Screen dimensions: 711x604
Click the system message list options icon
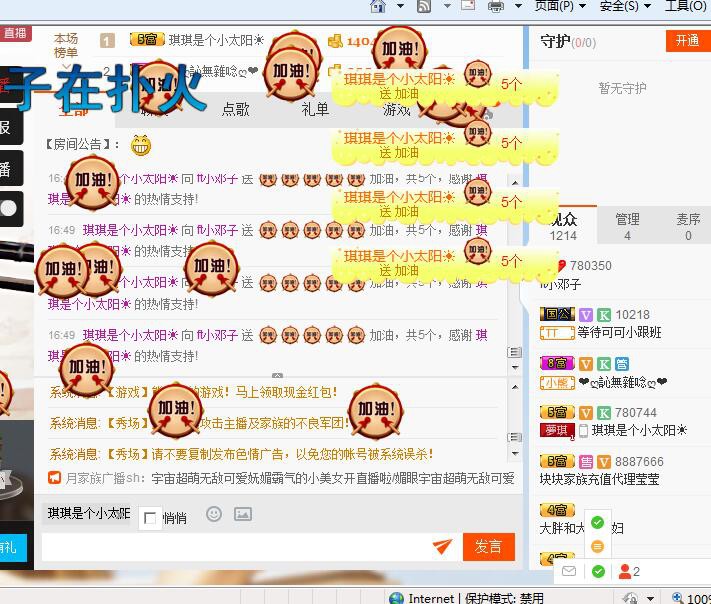[x=515, y=437]
